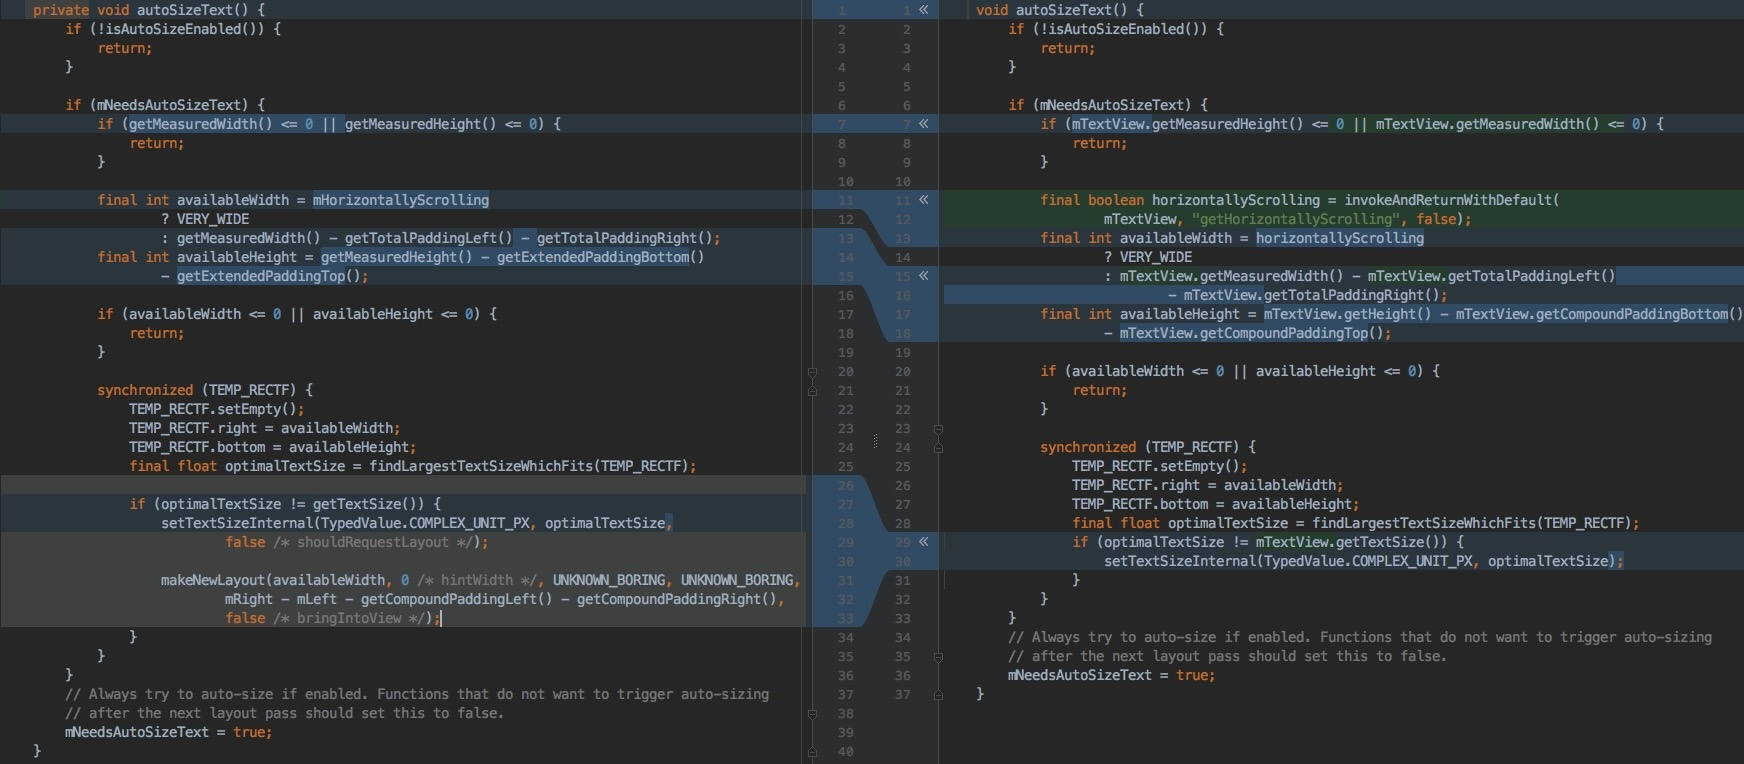This screenshot has height=764, width=1744.
Task: Click the 'private' keyword in the left pane
Action: click(61, 10)
